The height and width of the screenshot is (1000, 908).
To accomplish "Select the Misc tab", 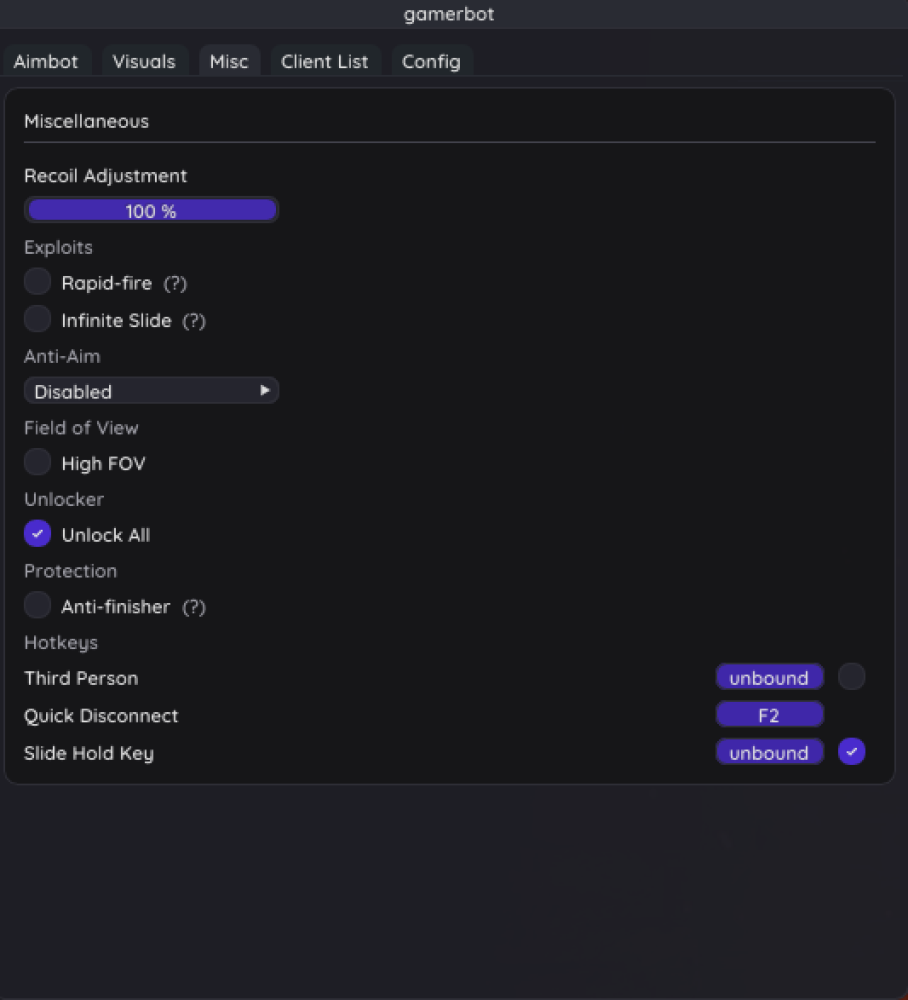I will tap(229, 62).
